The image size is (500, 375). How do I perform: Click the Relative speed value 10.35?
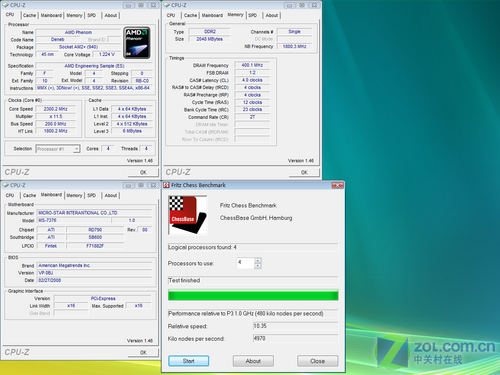(296, 326)
